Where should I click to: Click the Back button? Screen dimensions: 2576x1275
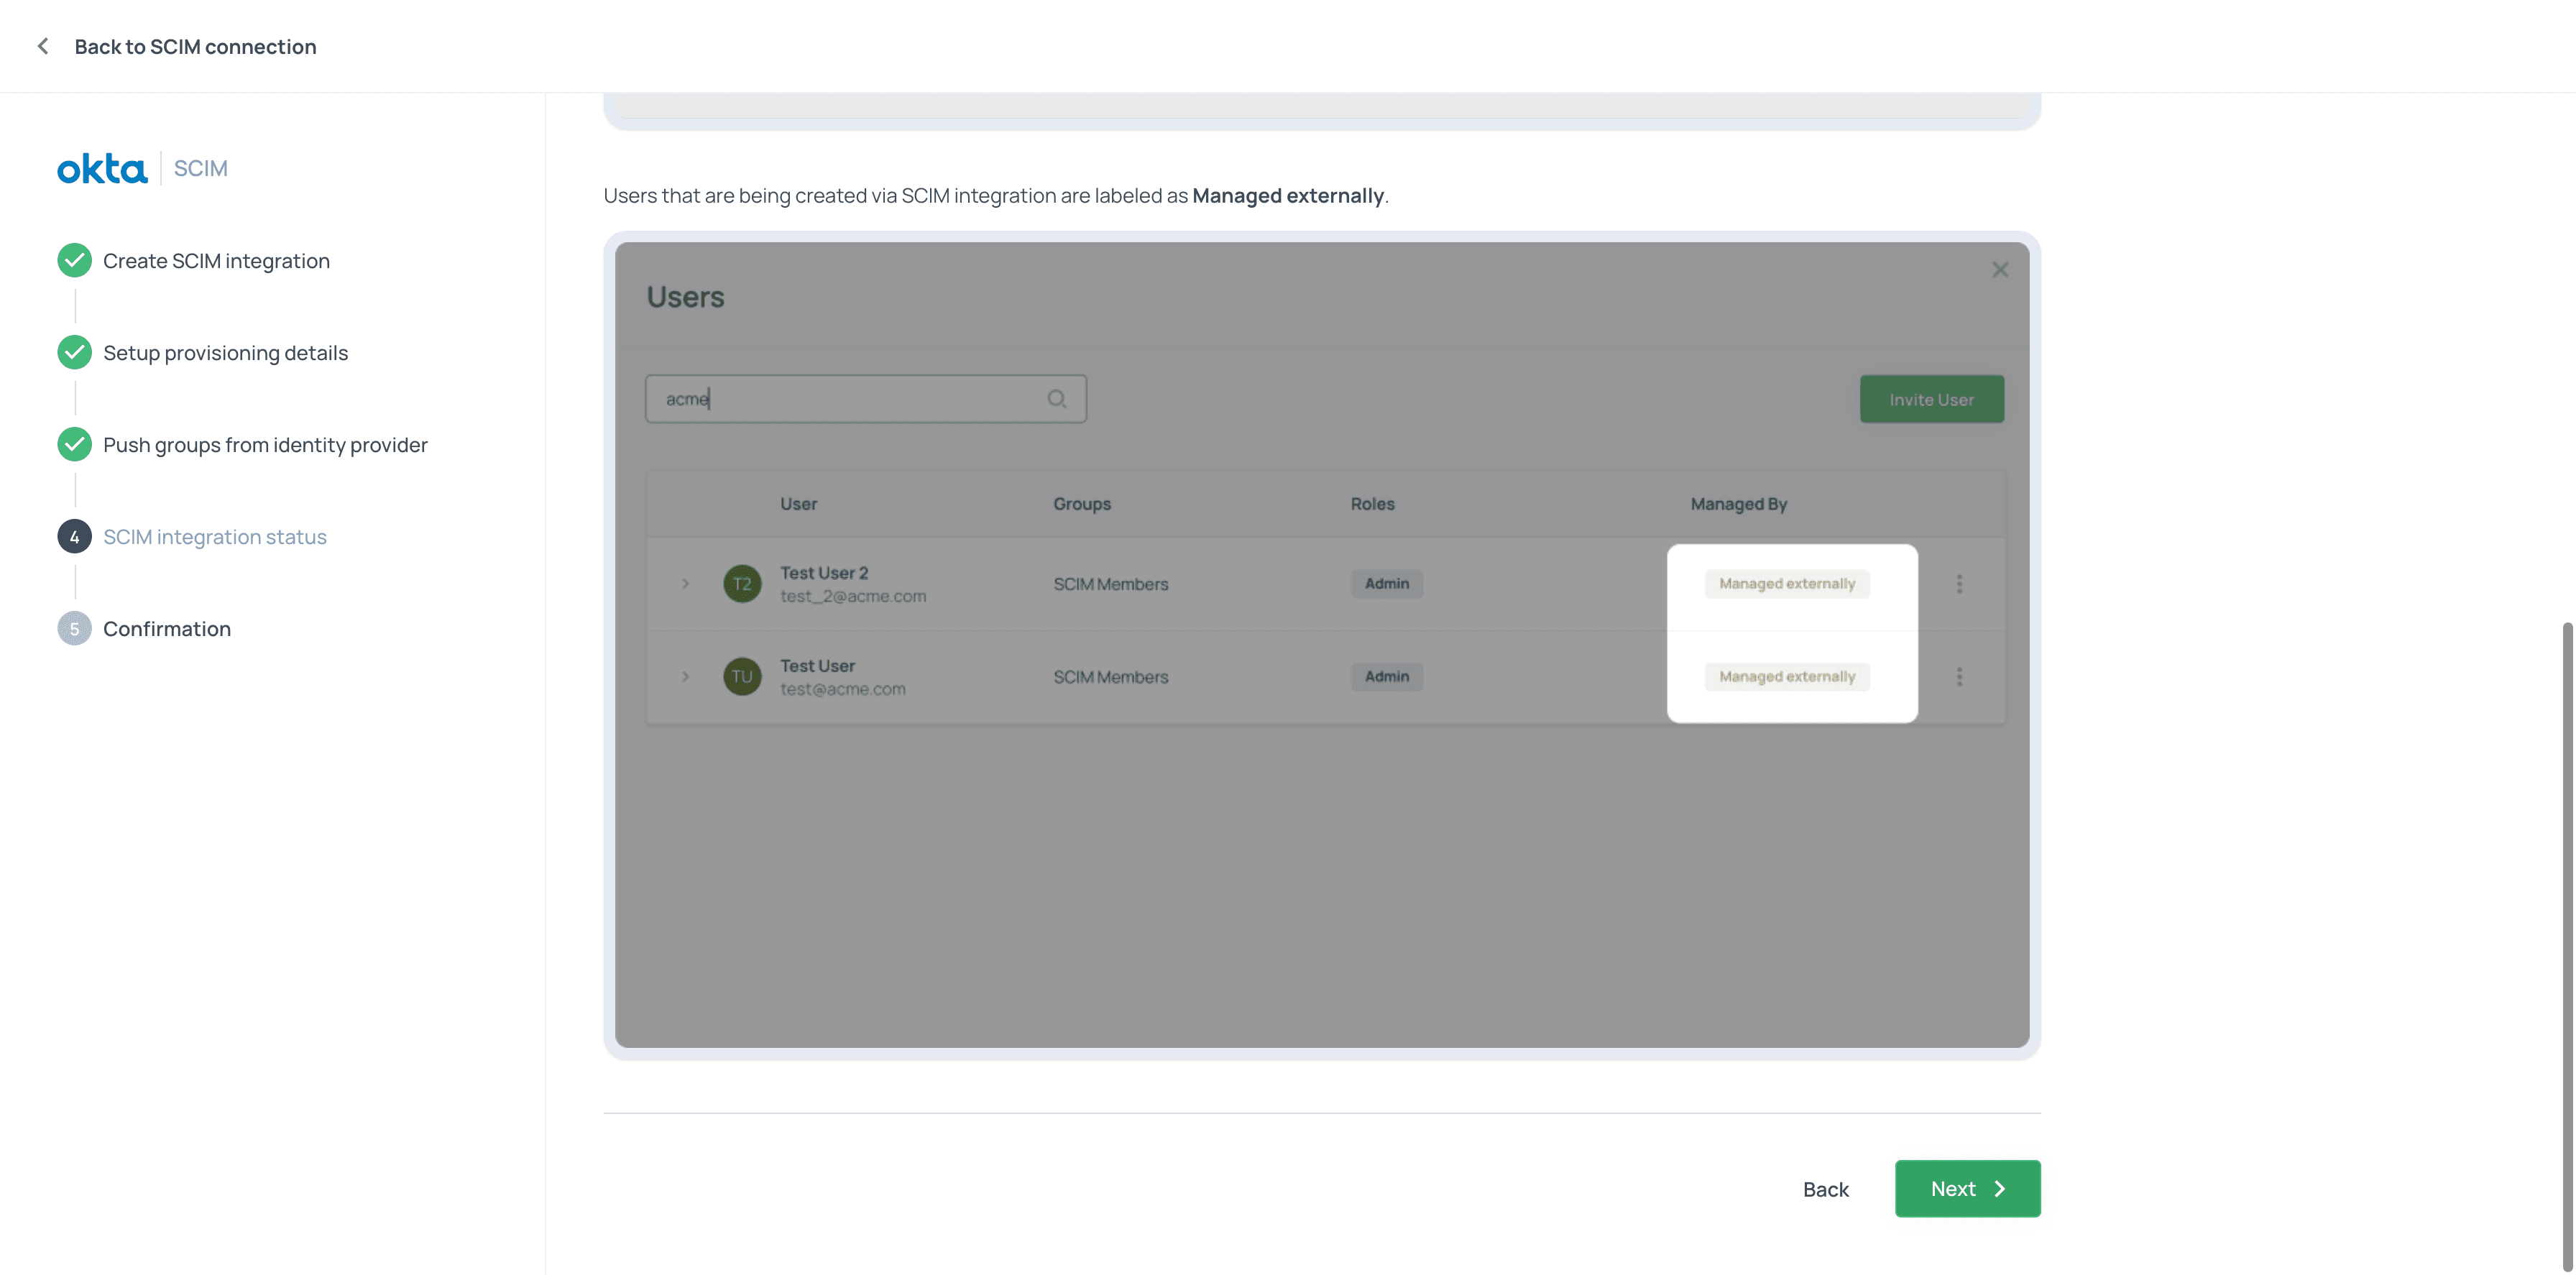[1826, 1189]
